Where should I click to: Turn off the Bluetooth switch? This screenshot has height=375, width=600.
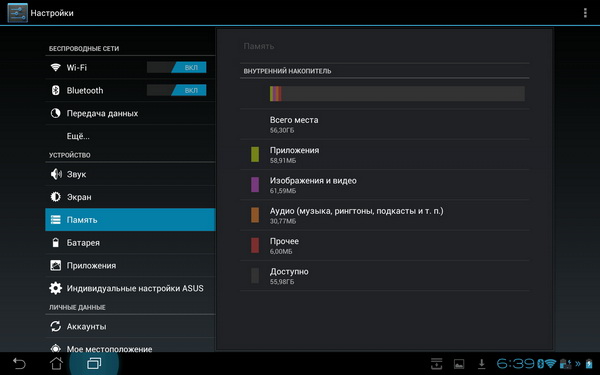tap(176, 90)
